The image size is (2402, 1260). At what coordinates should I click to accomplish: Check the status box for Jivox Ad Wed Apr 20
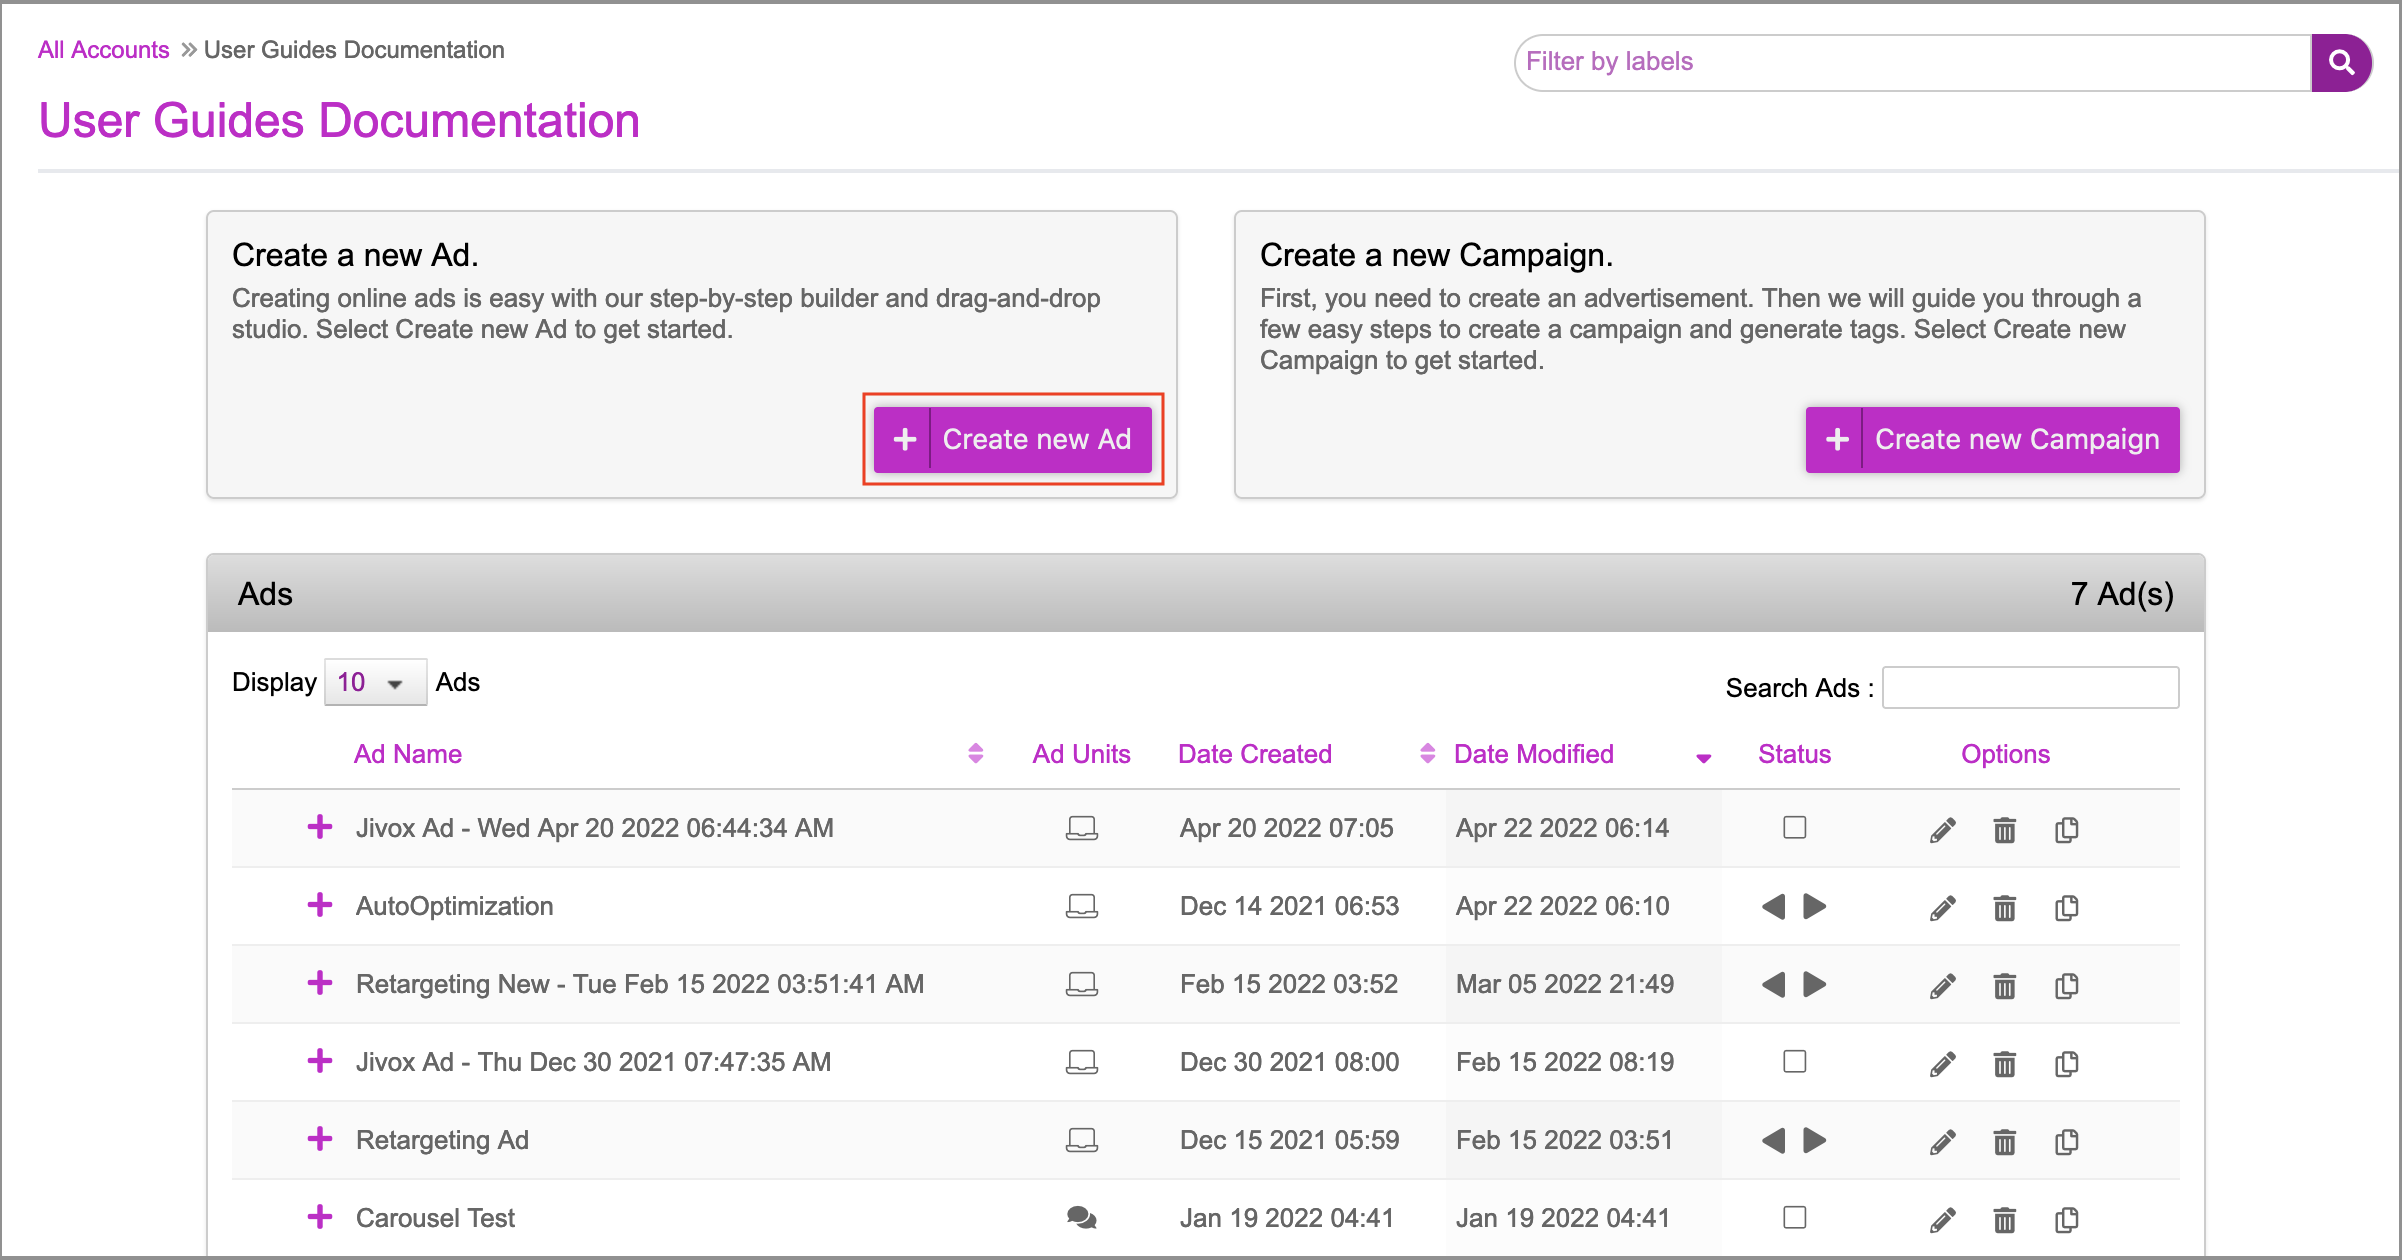click(1794, 828)
